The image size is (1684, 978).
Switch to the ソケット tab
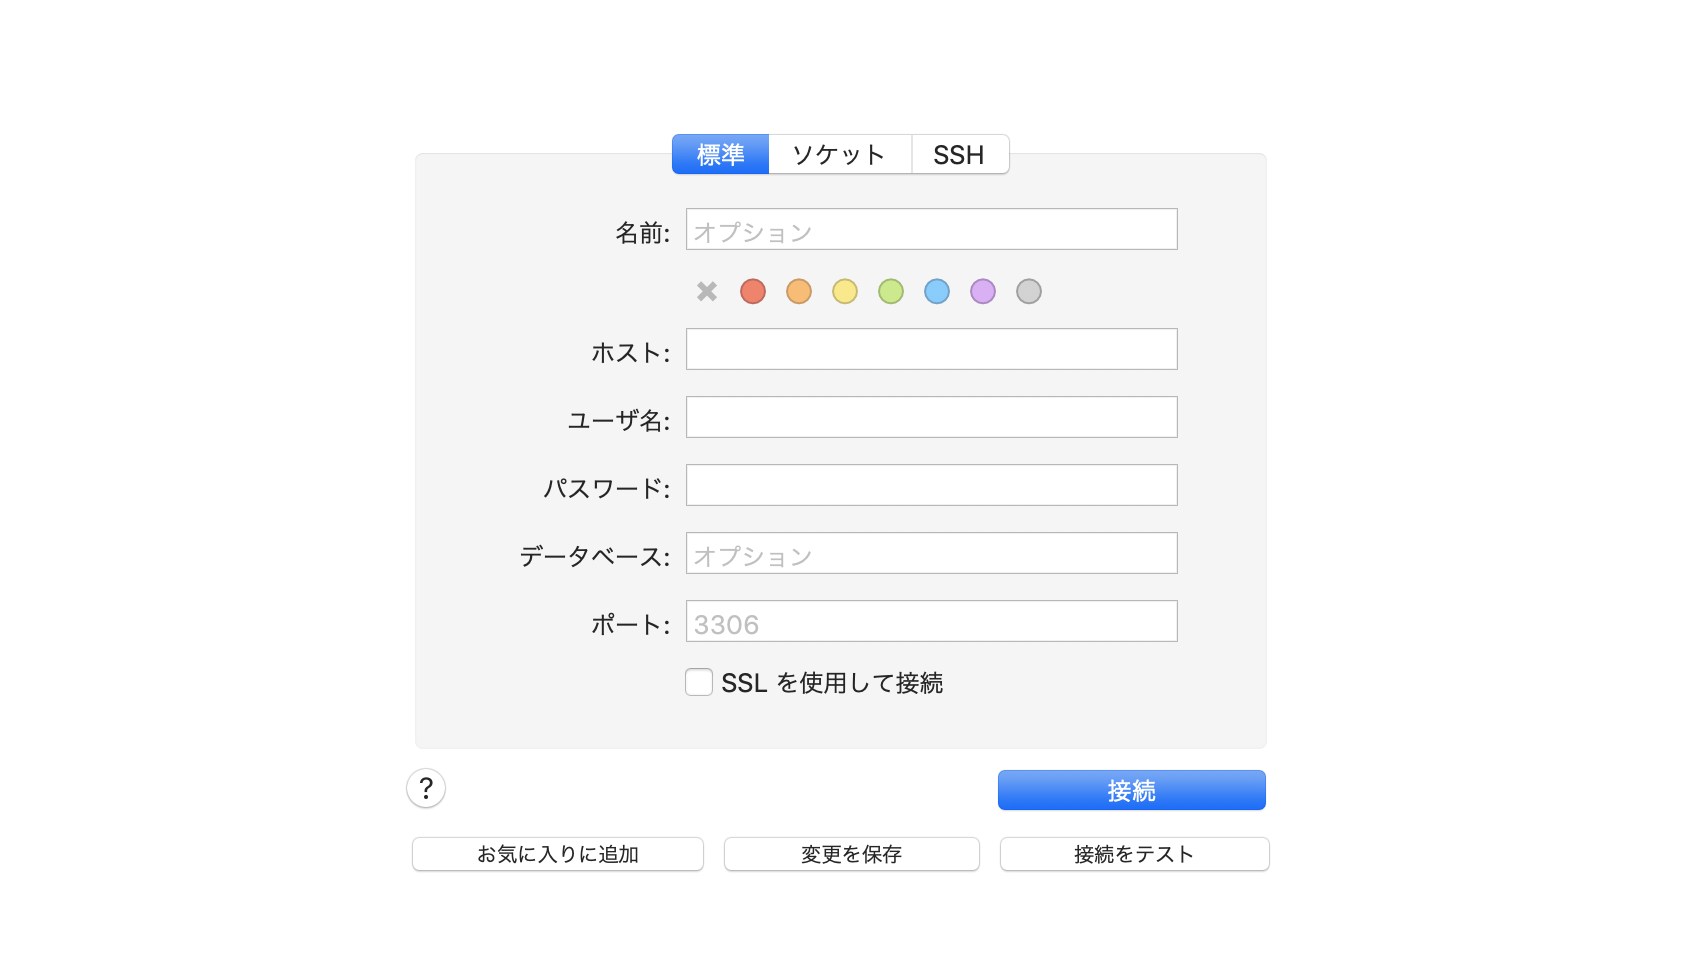tap(840, 154)
